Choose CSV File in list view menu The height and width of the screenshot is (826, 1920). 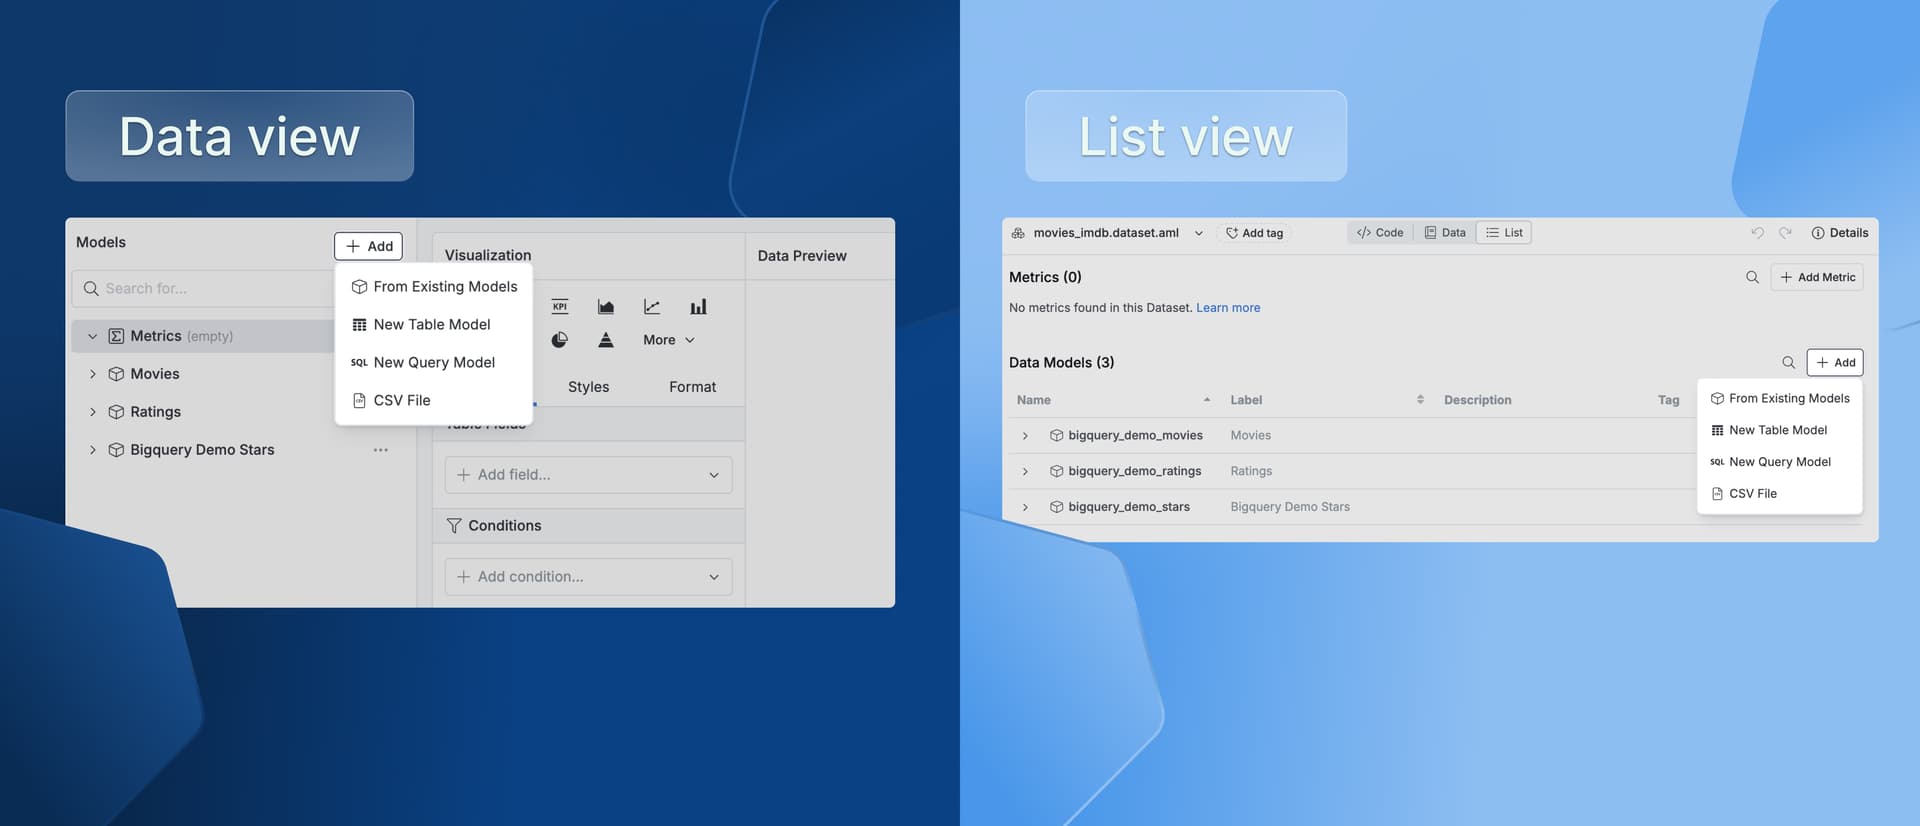coord(1752,494)
